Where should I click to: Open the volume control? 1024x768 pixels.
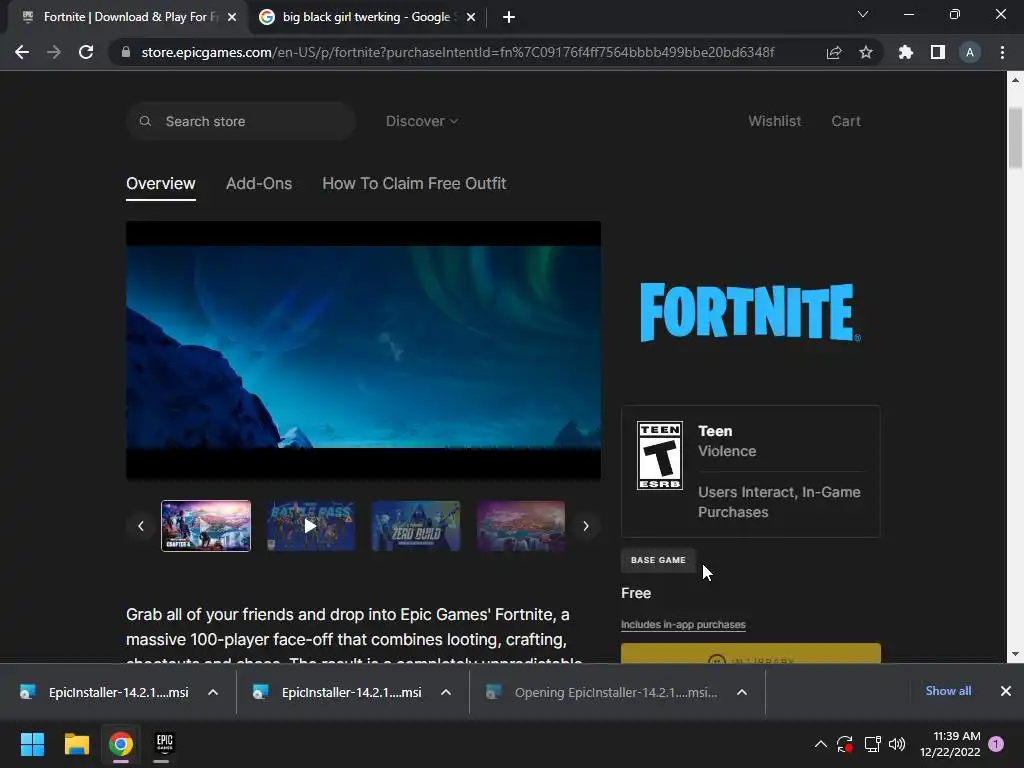pos(897,744)
